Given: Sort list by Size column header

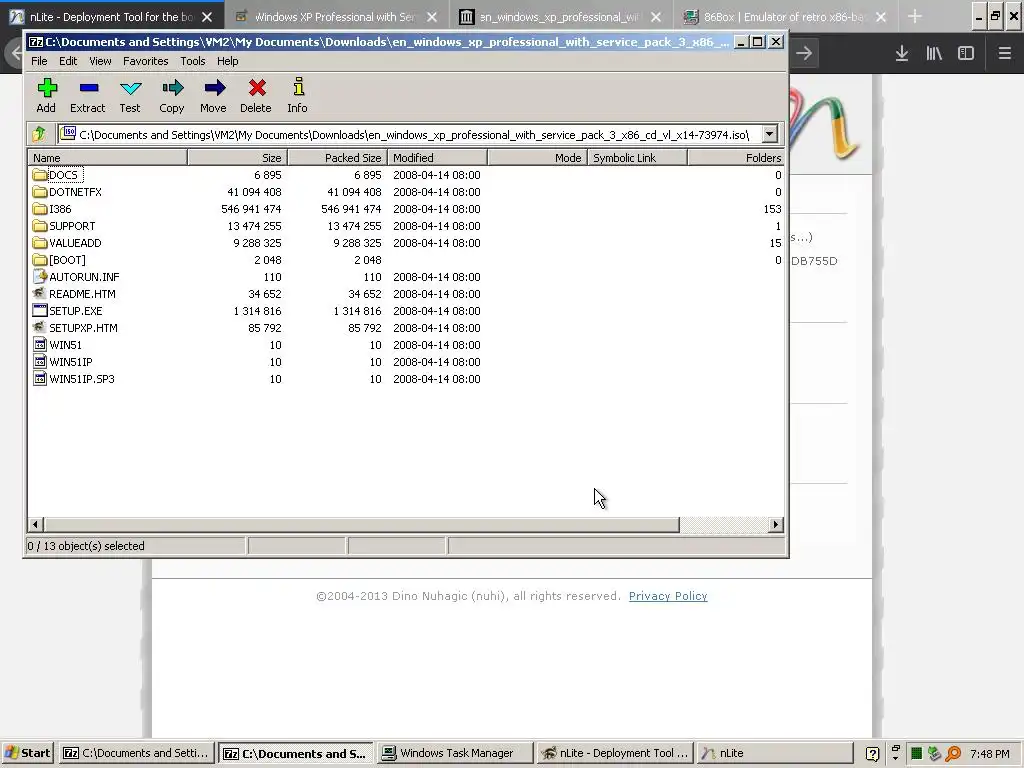Looking at the screenshot, I should pos(238,158).
